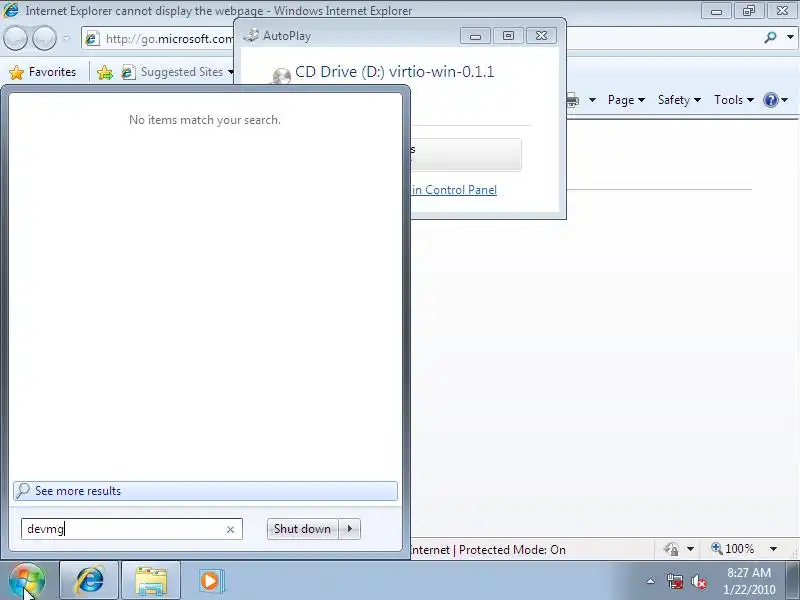
Task: Open the Tools menu
Action: click(734, 100)
